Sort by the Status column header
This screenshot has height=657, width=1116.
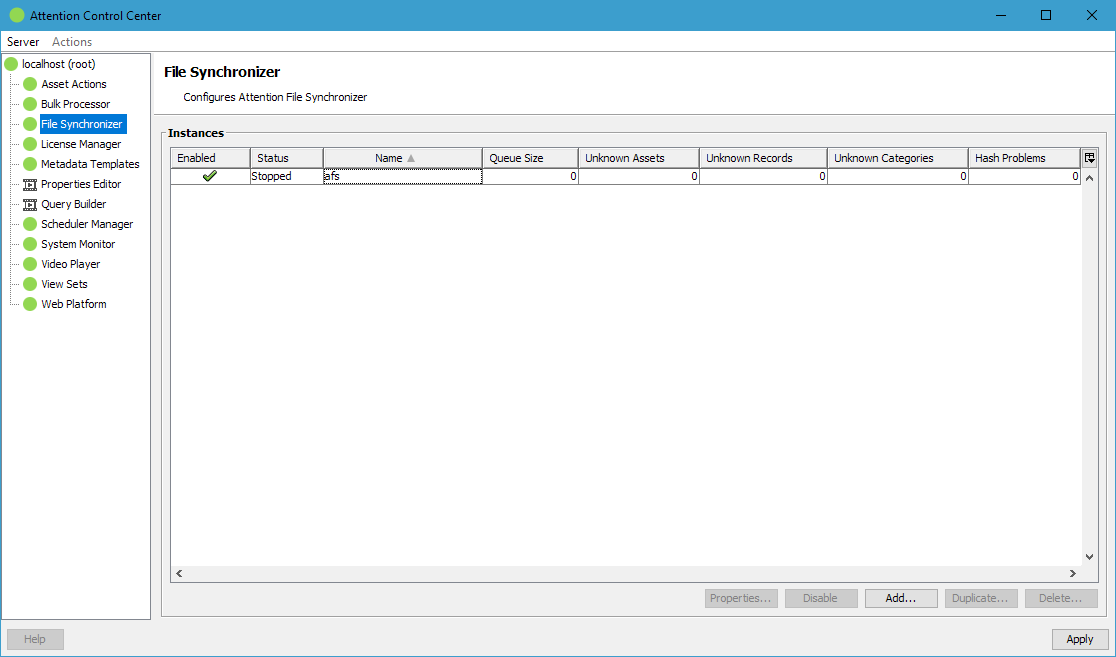click(287, 158)
